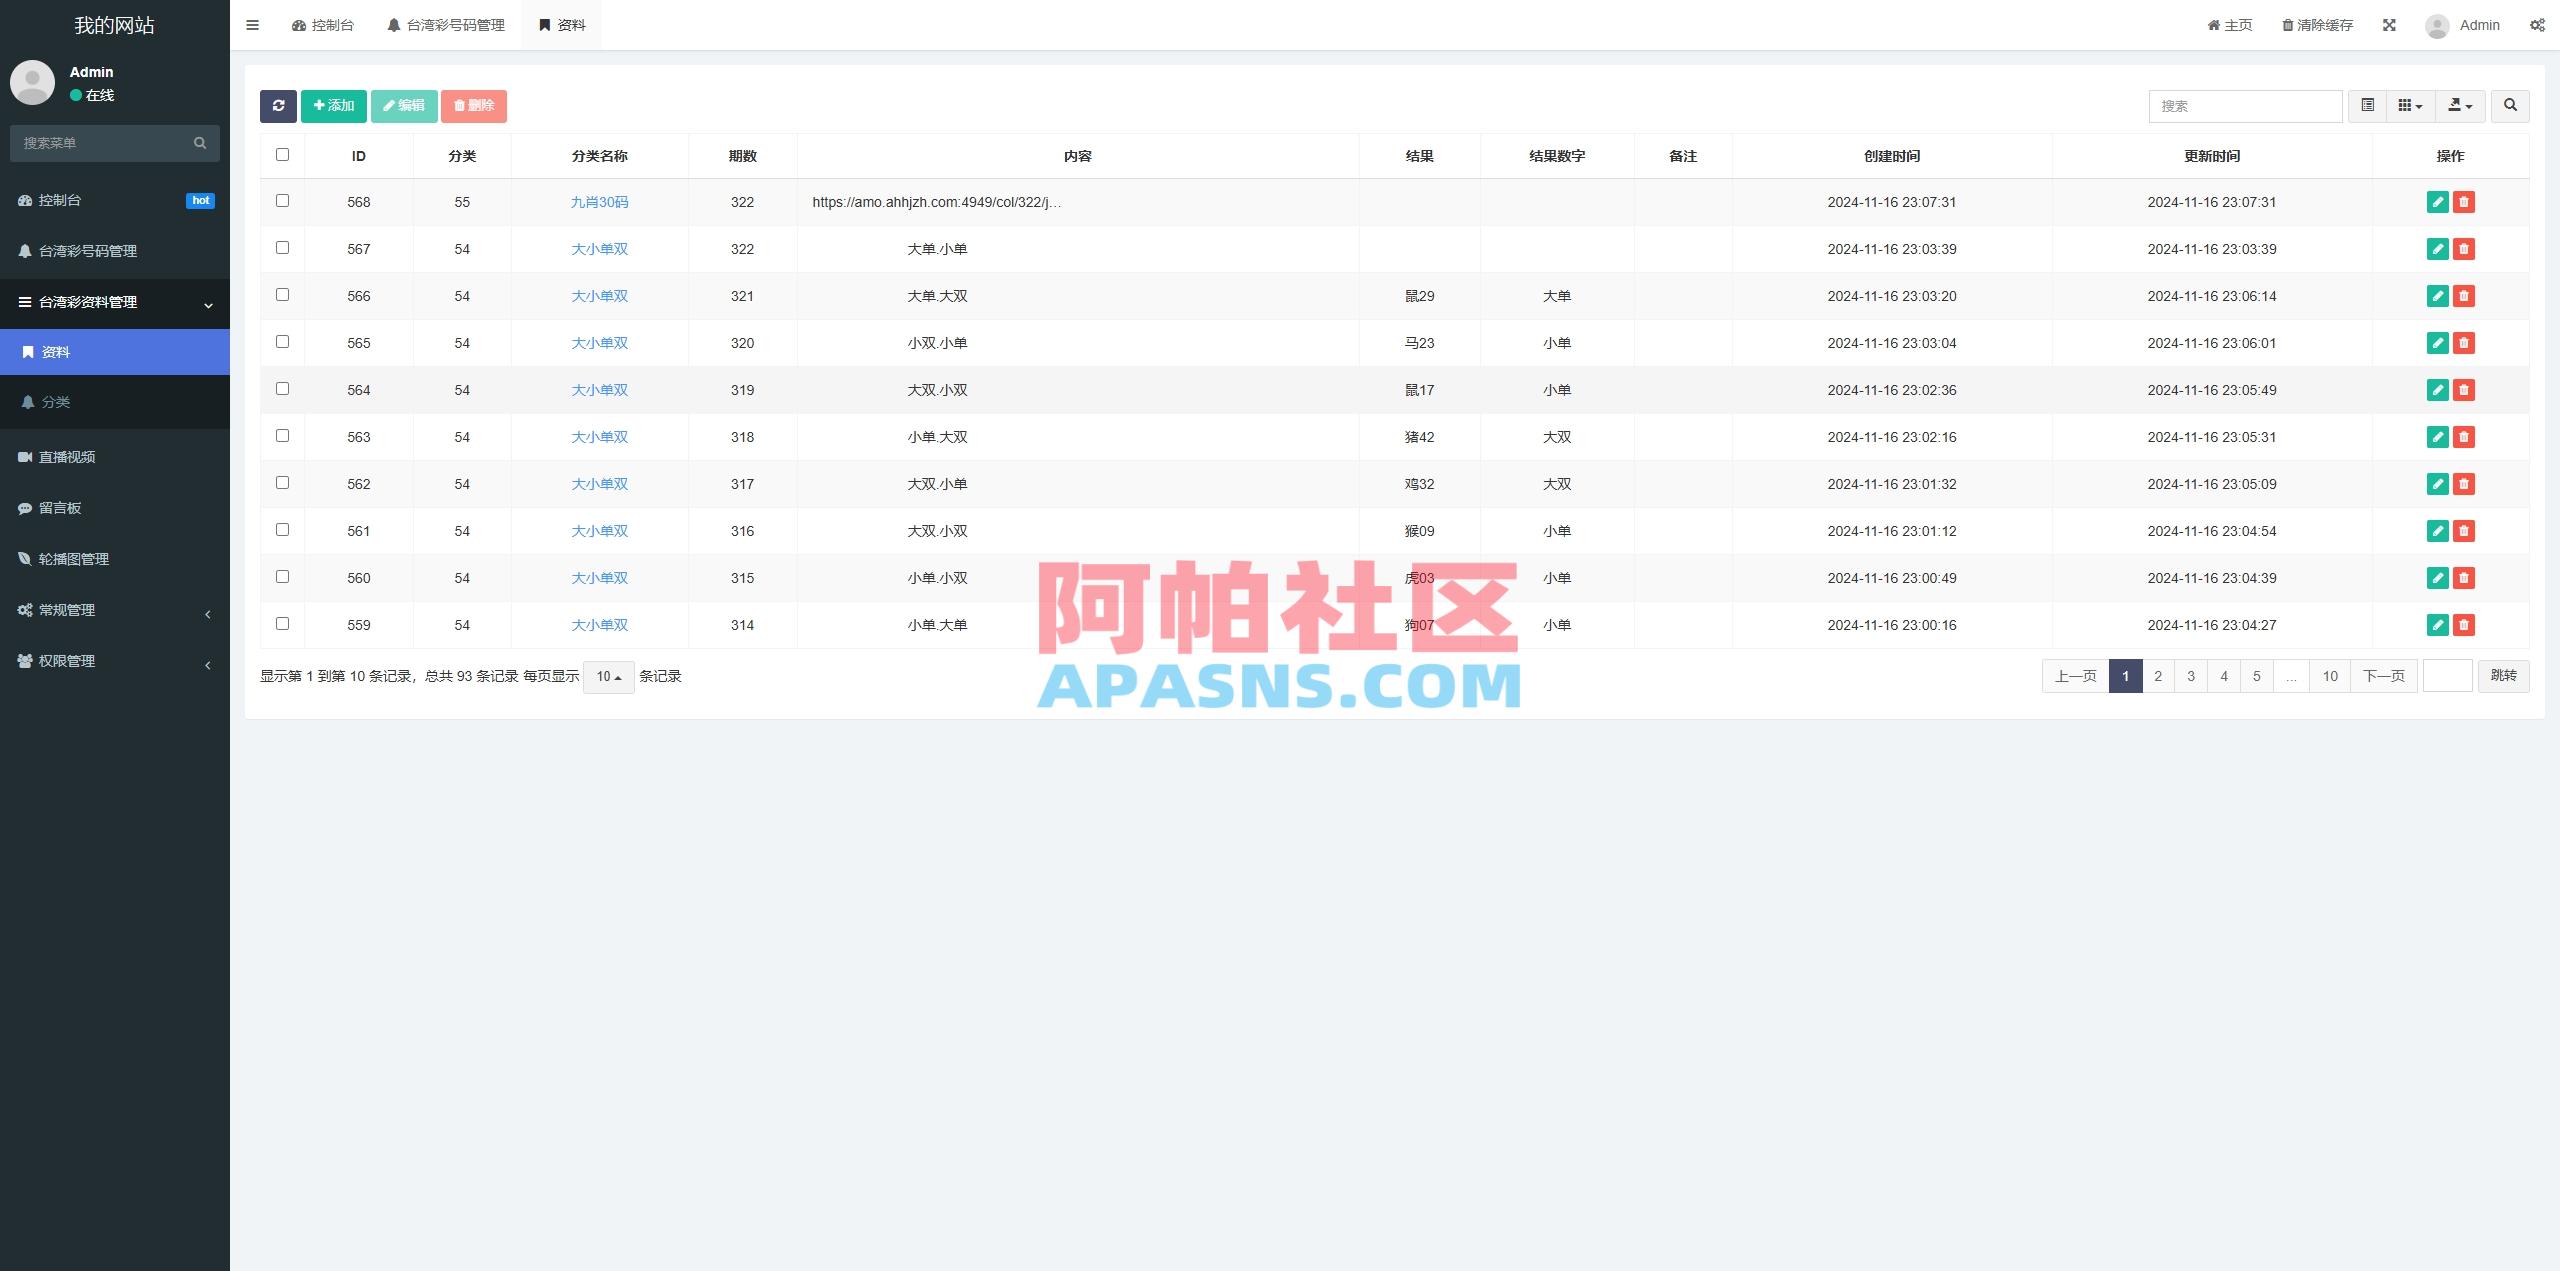
Task: Open the 九肖30码 category link
Action: click(x=599, y=201)
